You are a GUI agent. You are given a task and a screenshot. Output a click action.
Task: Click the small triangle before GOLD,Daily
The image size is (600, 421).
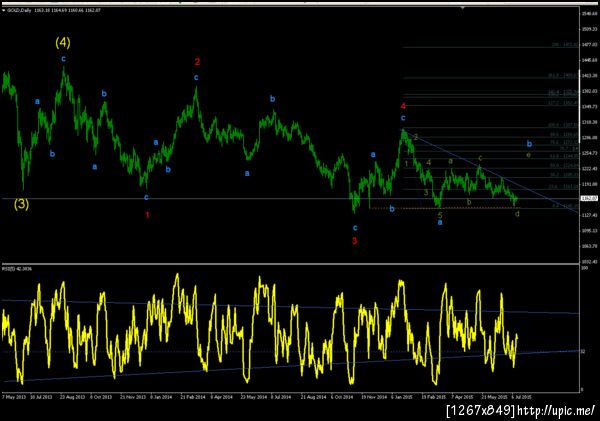point(3,11)
